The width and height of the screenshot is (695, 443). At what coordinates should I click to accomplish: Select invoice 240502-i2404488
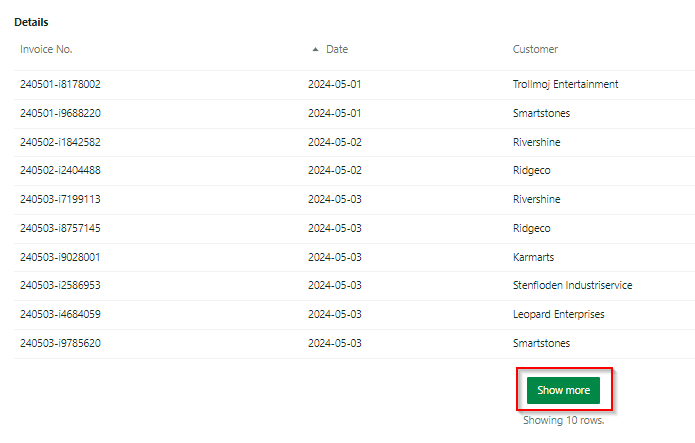point(60,170)
